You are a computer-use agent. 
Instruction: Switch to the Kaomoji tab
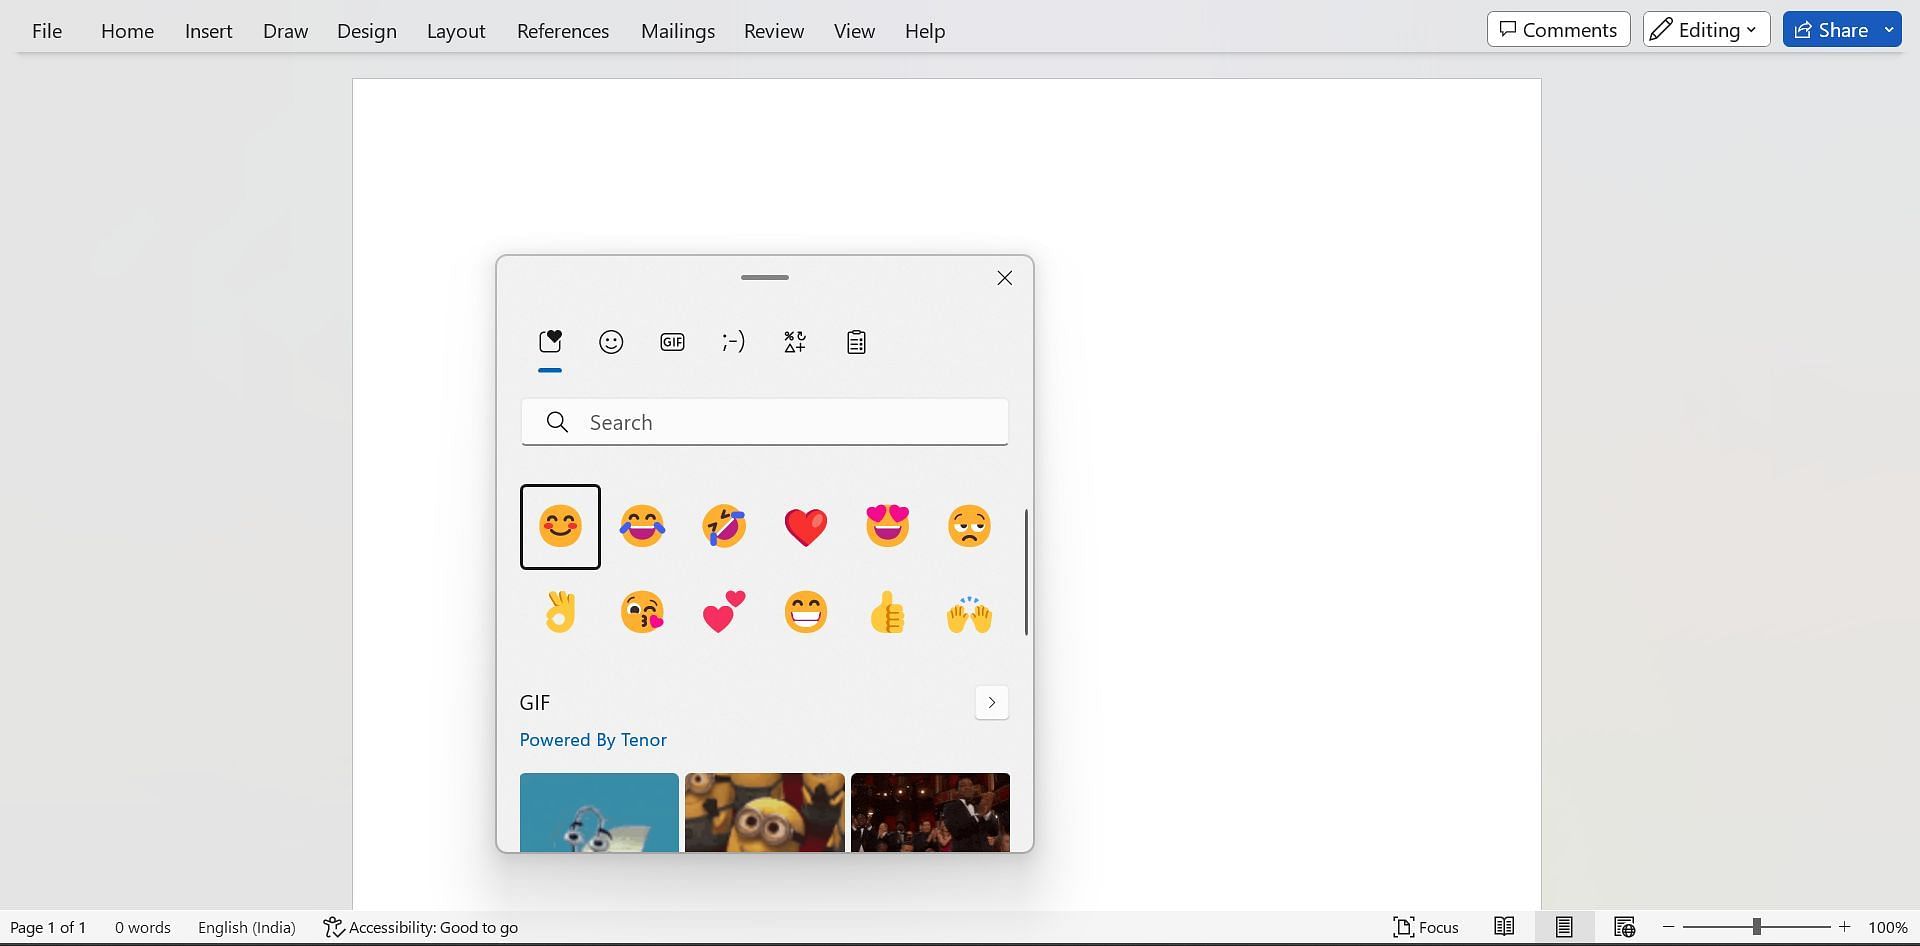733,342
